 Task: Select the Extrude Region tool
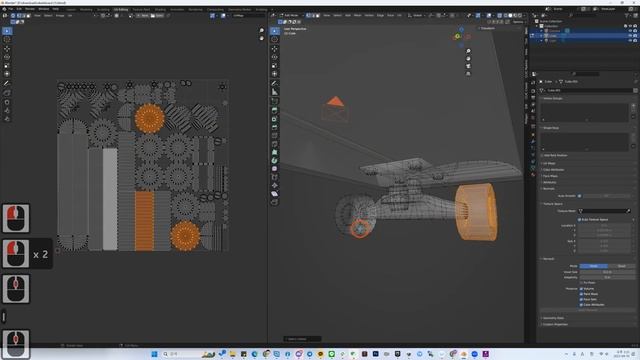(275, 110)
